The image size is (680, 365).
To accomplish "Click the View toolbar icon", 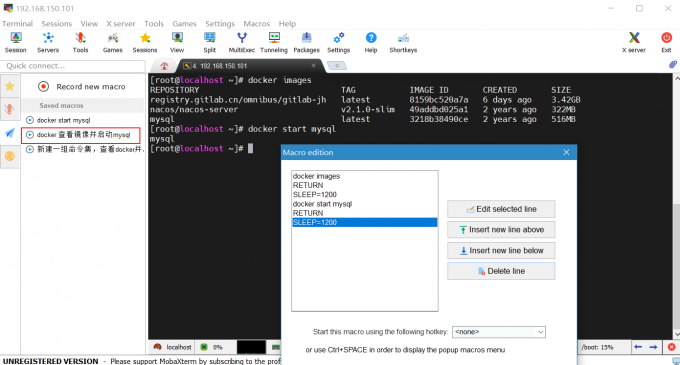I will tap(177, 42).
